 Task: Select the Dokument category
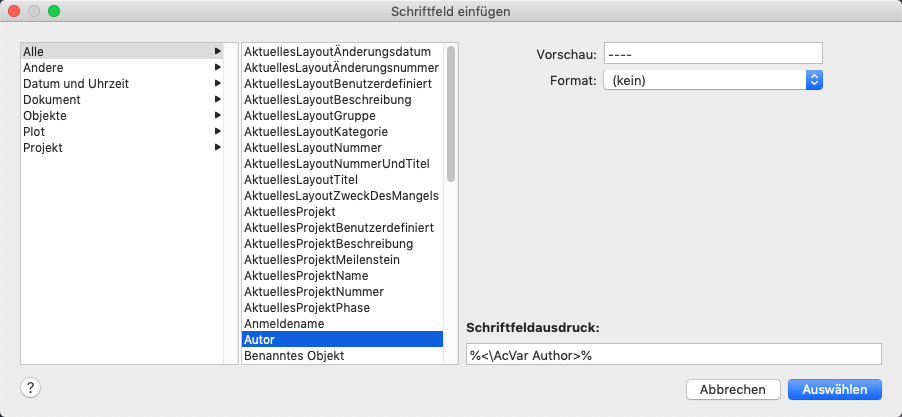coord(52,99)
